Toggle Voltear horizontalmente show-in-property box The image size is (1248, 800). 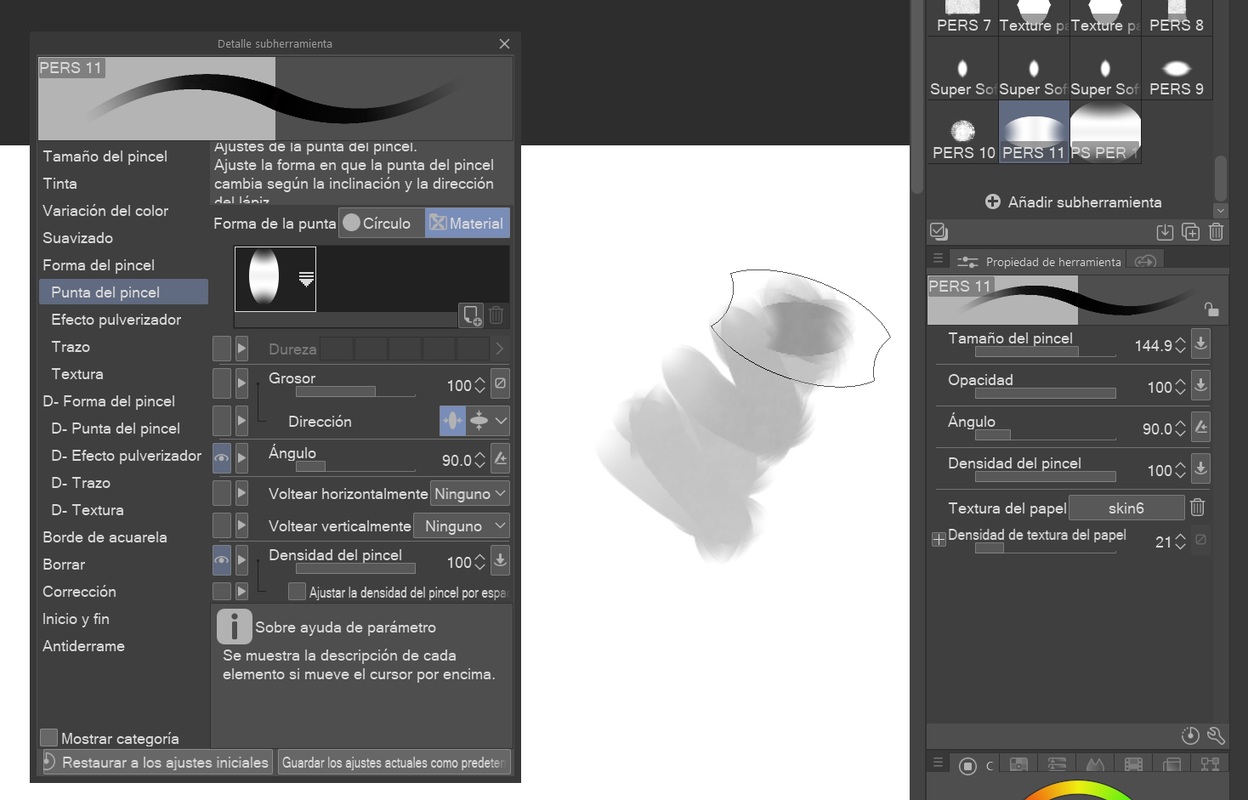[222, 493]
